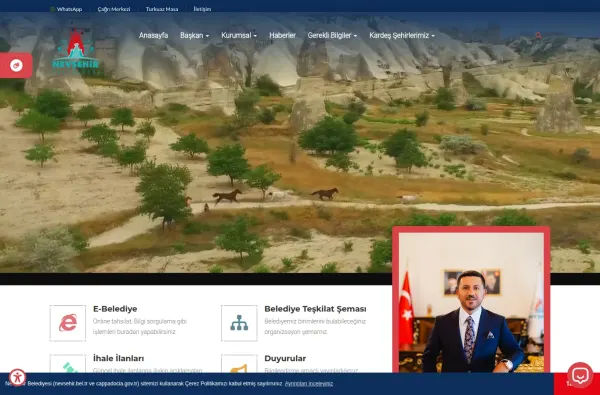This screenshot has height=395, width=600.
Task: Go to the Anasayfa menu item
Action: (153, 35)
